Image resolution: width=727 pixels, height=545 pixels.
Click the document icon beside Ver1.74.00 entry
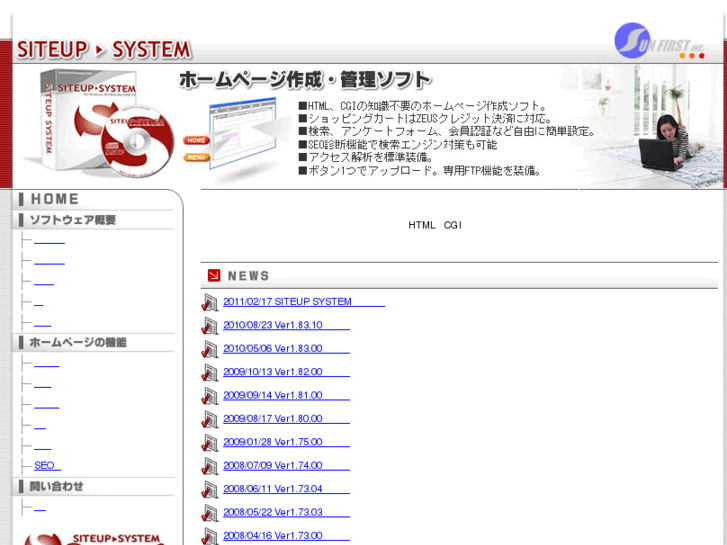210,466
